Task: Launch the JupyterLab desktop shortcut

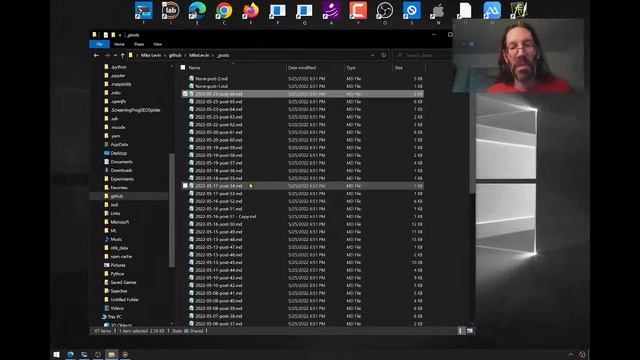Action: 170,11
